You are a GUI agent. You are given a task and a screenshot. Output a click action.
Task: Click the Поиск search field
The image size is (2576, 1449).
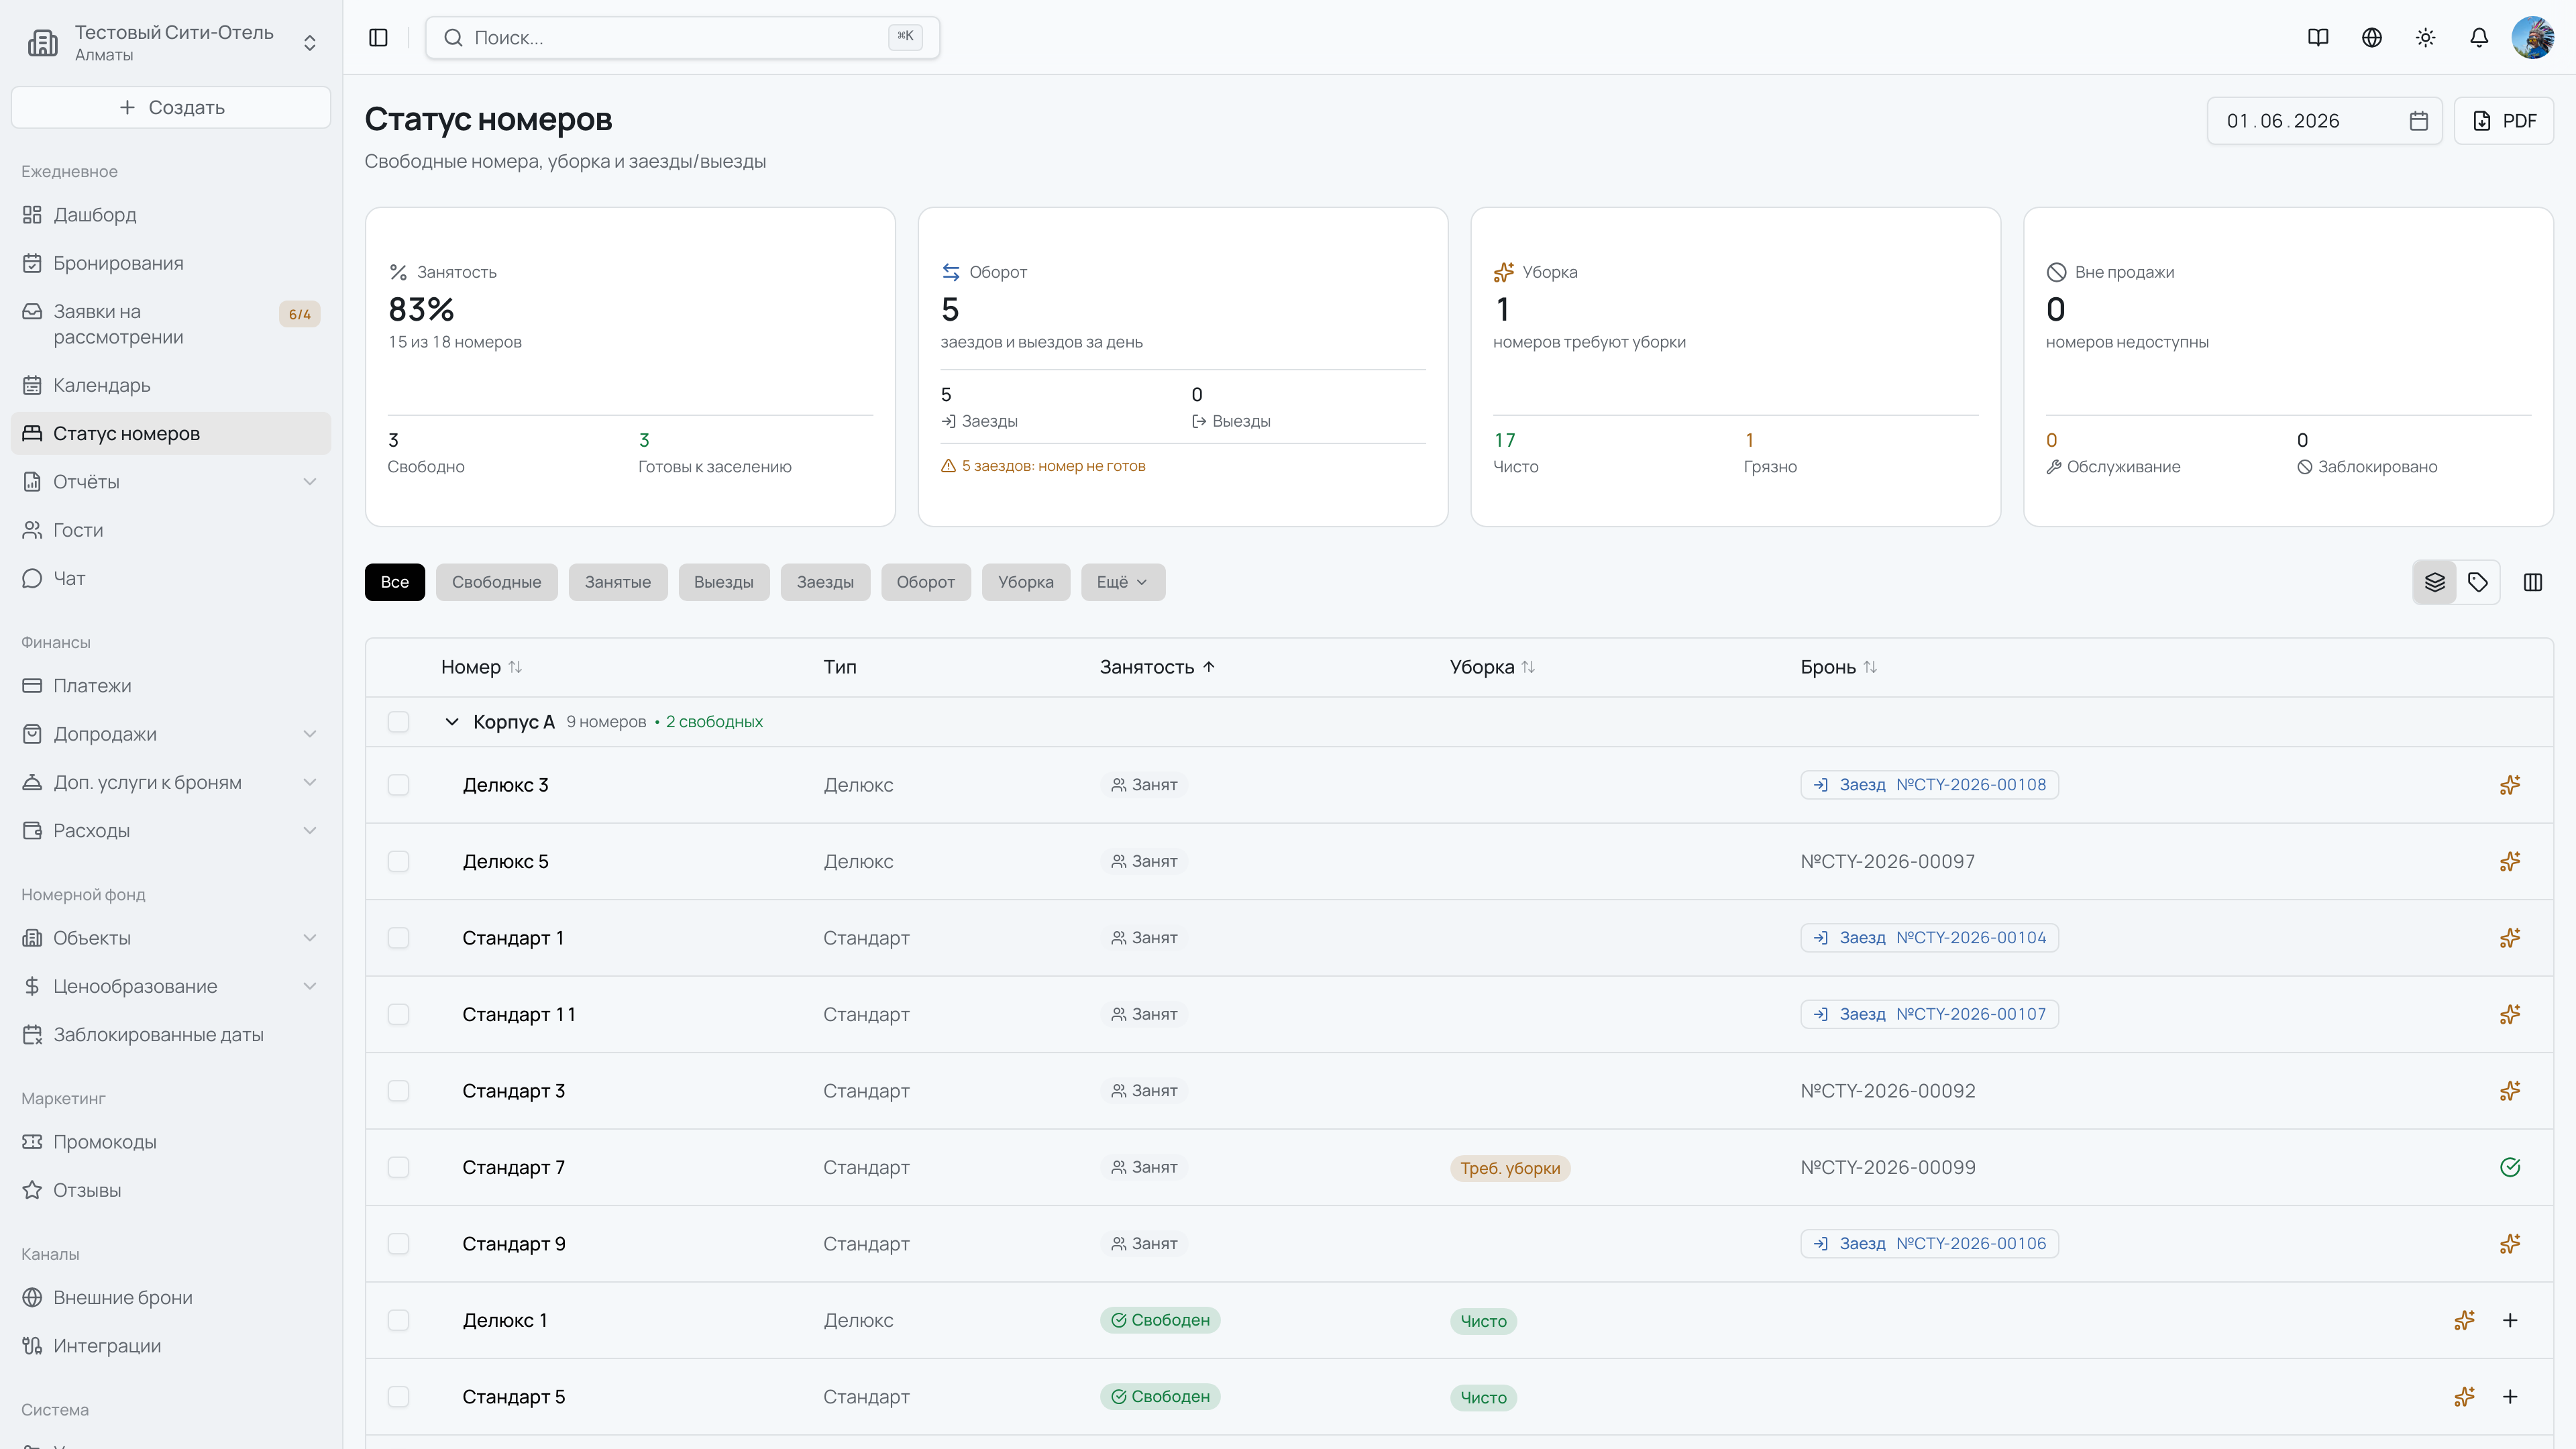(682, 38)
